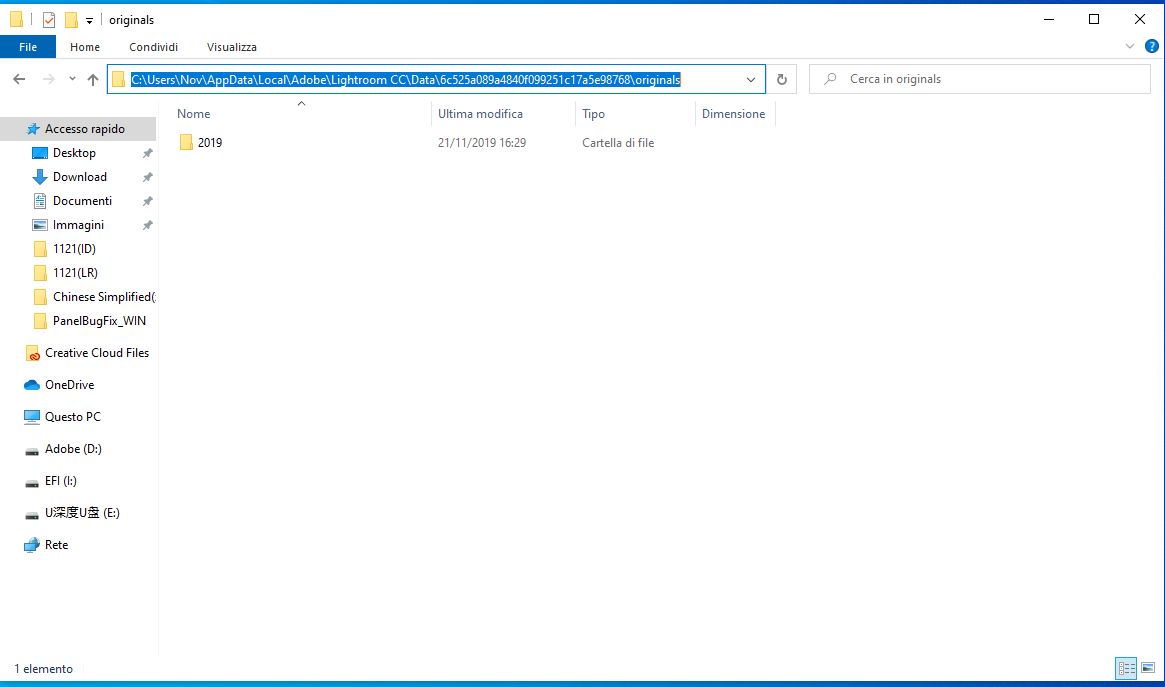Unpin Immagini from quick access
This screenshot has width=1165, height=687.
point(147,224)
